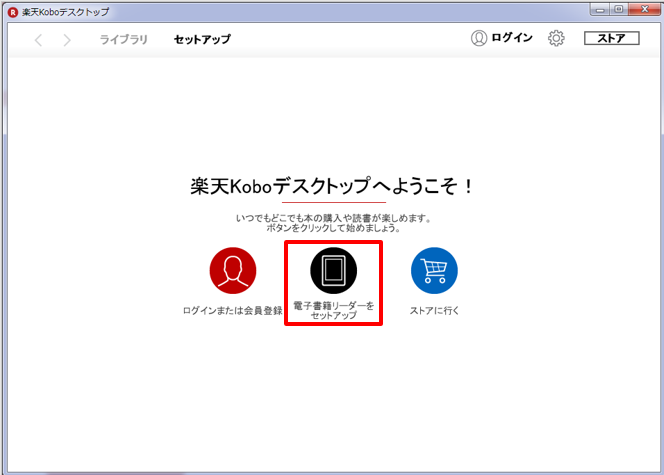Click the Rakuten R icon in title bar

click(13, 12)
